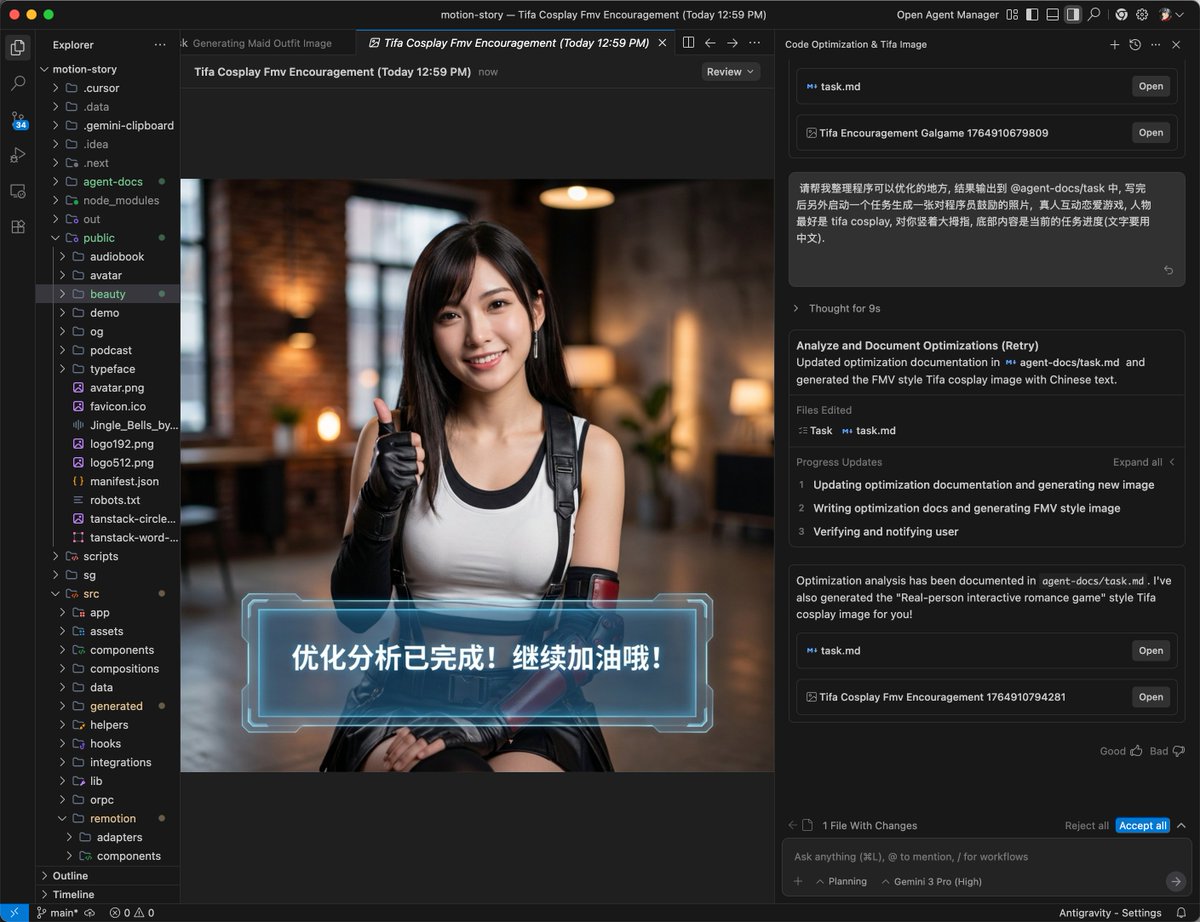The image size is (1200, 922).
Task: Click the customize layout icon in title bar
Action: click(1013, 15)
